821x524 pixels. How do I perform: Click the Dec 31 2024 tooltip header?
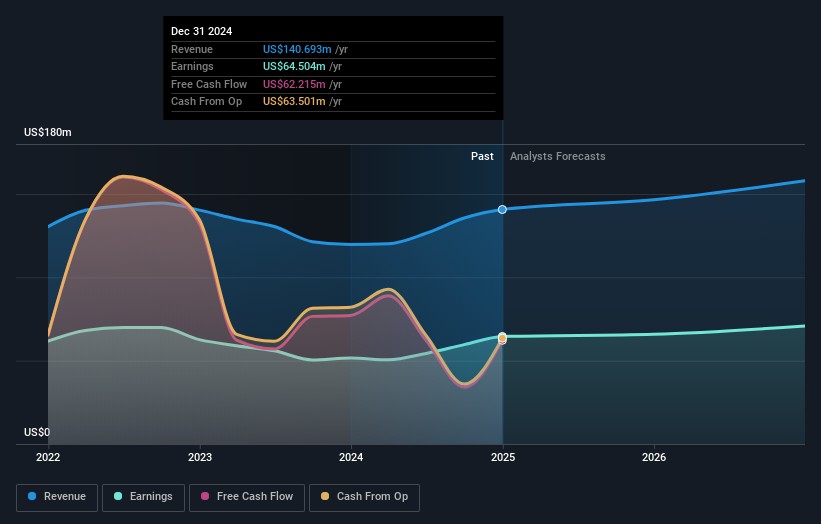tap(201, 31)
